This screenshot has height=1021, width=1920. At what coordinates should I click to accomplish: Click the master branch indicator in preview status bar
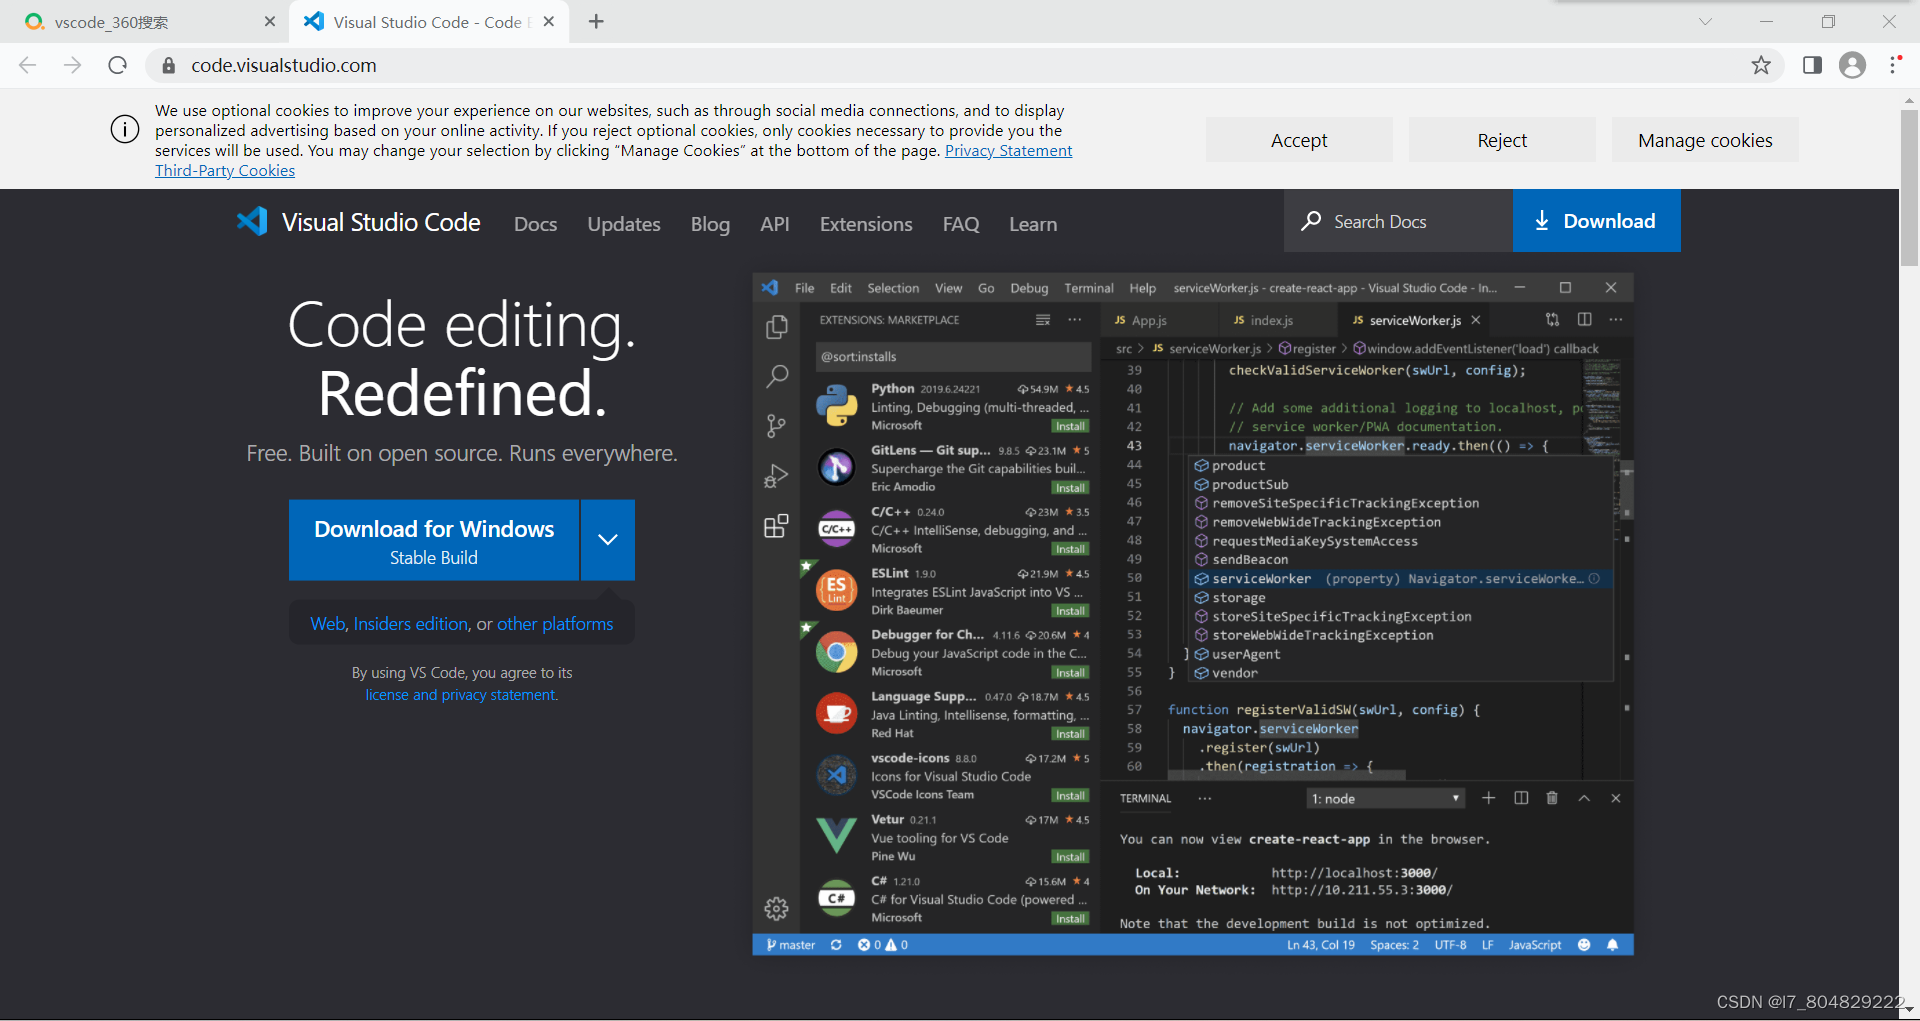pos(791,945)
